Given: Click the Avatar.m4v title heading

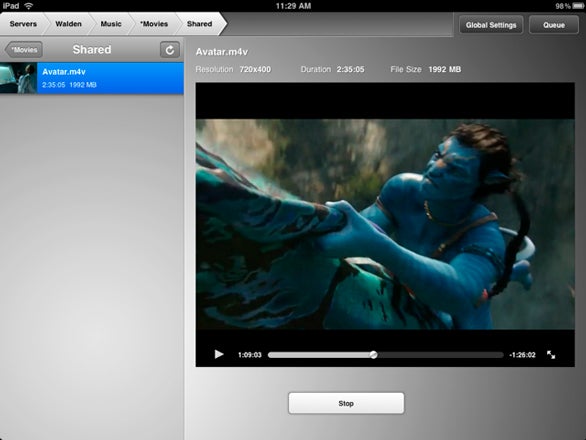Looking at the screenshot, I should (x=222, y=52).
